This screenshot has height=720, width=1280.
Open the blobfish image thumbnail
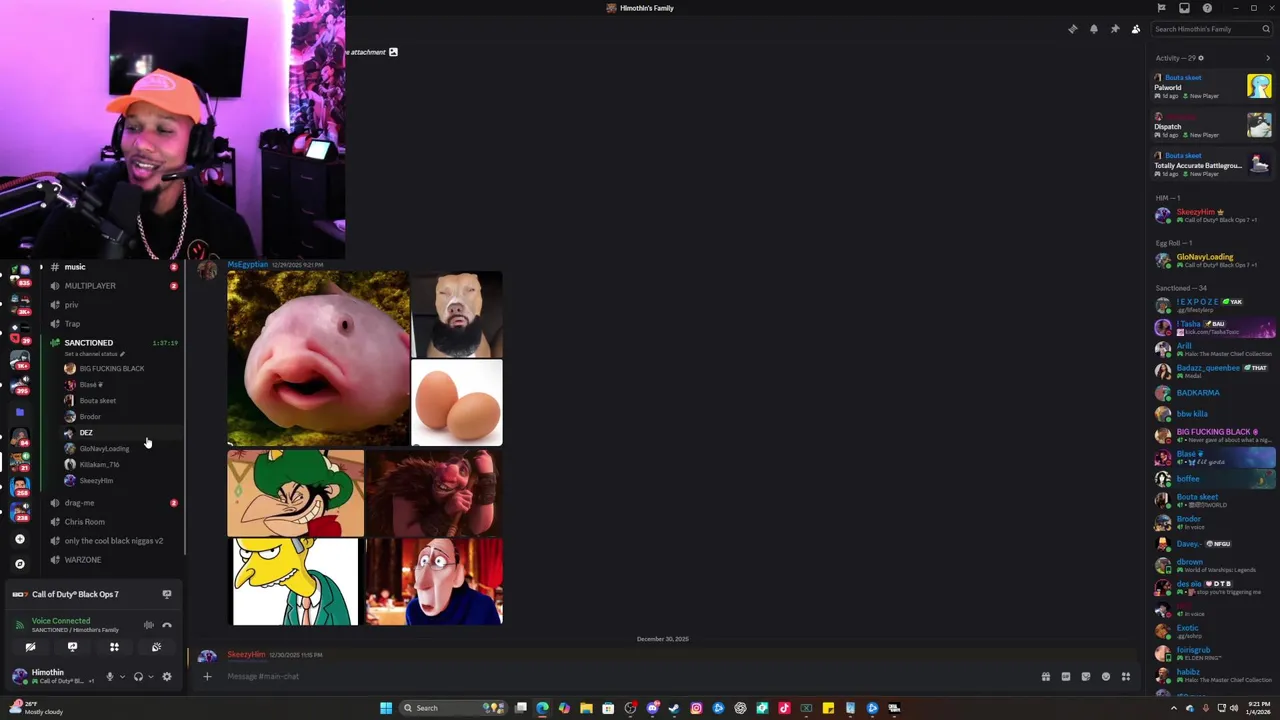coord(318,358)
